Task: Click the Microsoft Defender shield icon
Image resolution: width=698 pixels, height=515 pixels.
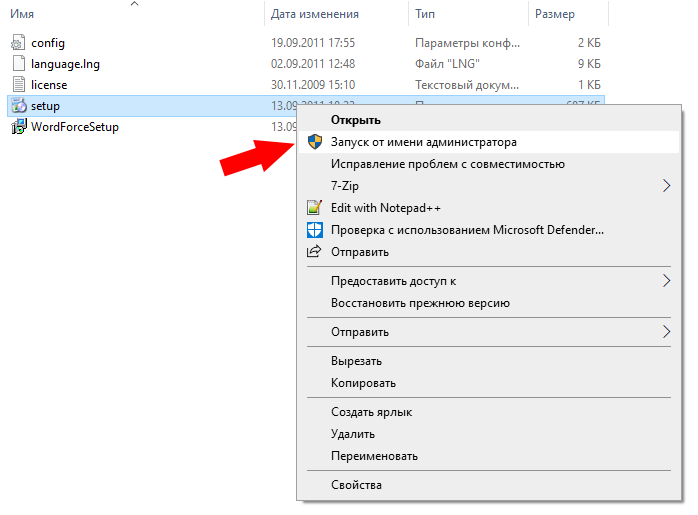Action: point(314,230)
